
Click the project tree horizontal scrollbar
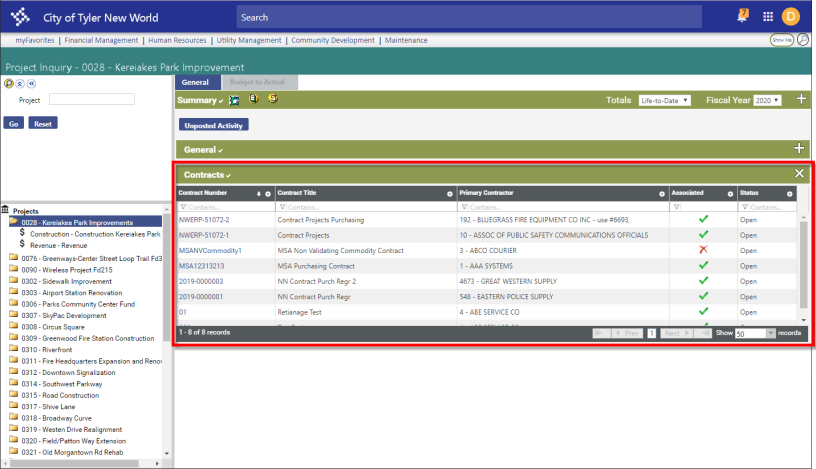coord(74,463)
